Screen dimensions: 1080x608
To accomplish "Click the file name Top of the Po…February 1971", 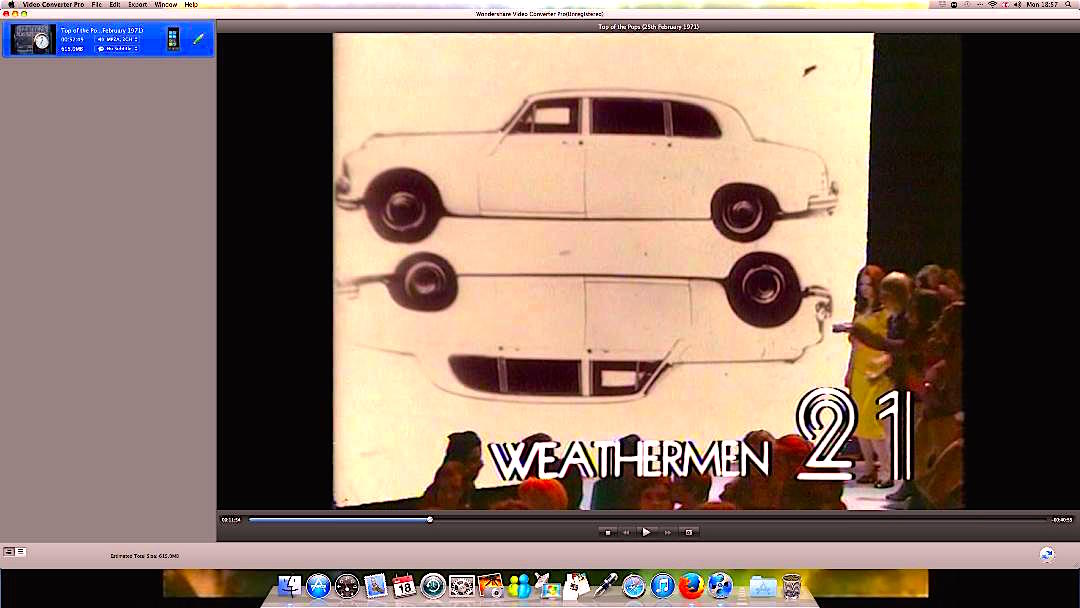I will click(x=102, y=30).
